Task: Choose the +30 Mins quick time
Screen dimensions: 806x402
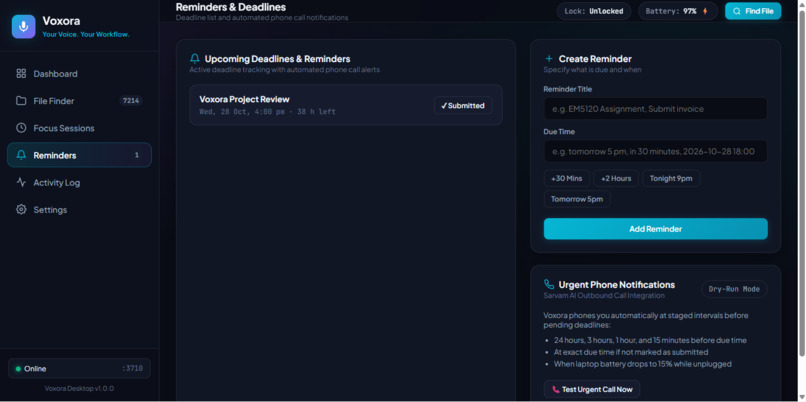Action: tap(566, 178)
